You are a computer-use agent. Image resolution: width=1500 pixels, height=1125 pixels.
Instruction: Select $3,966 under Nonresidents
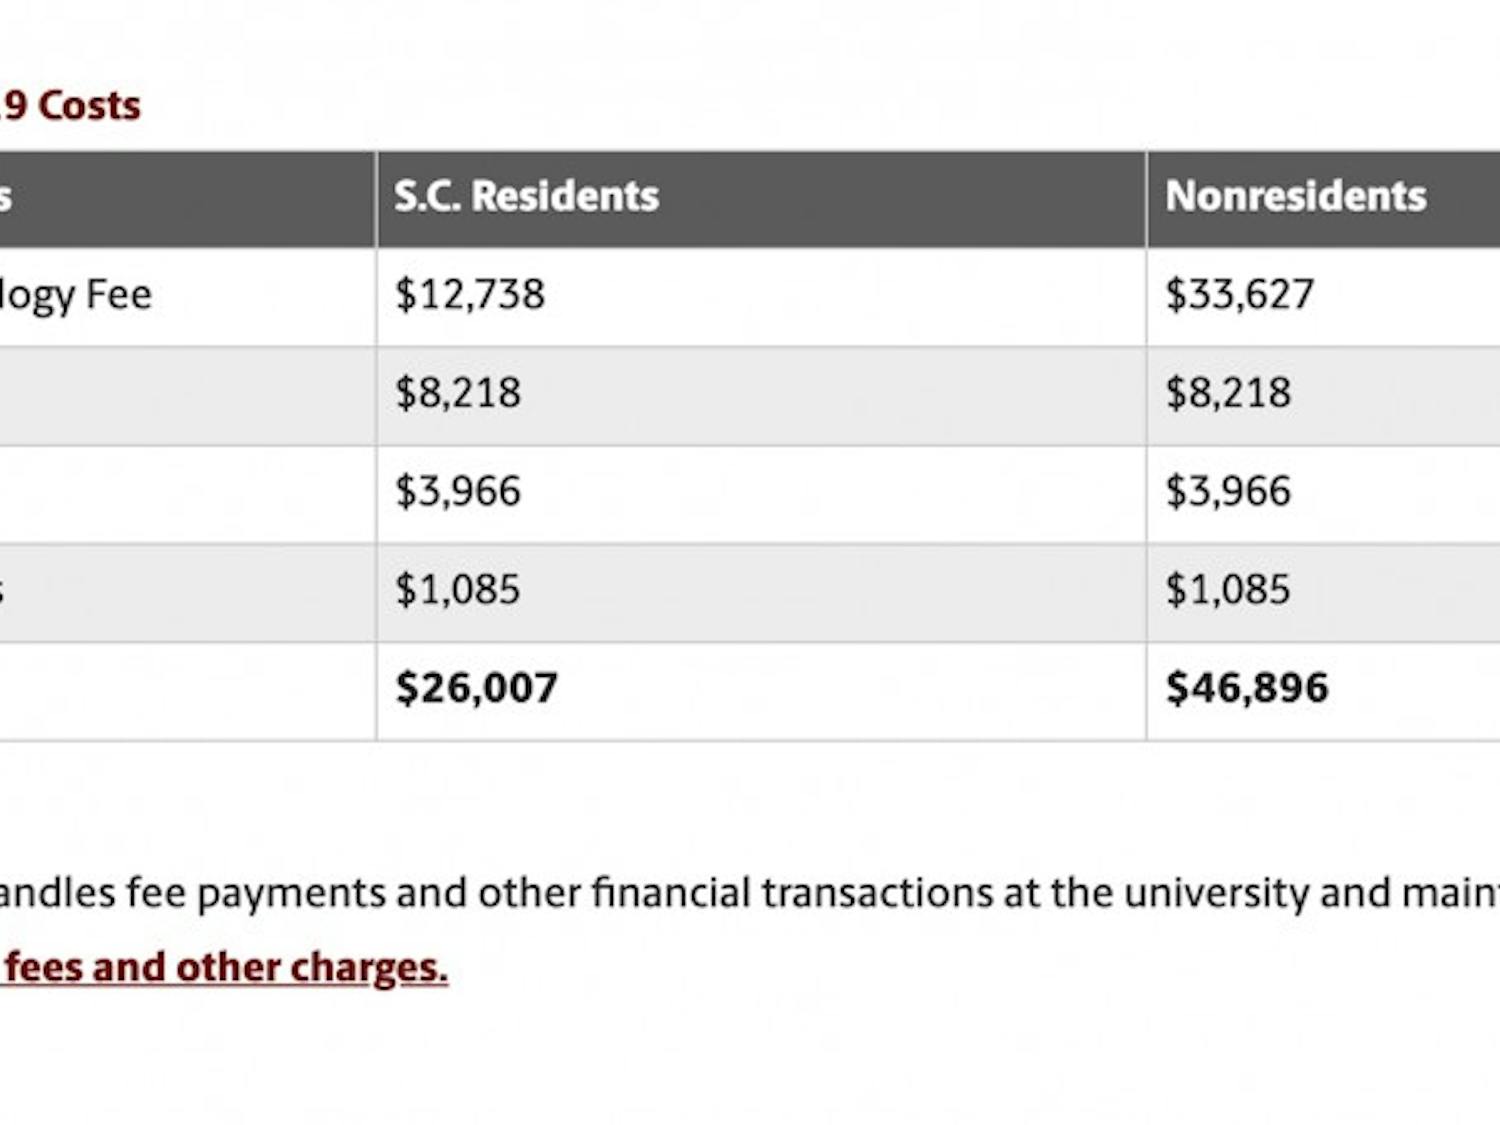click(1228, 491)
